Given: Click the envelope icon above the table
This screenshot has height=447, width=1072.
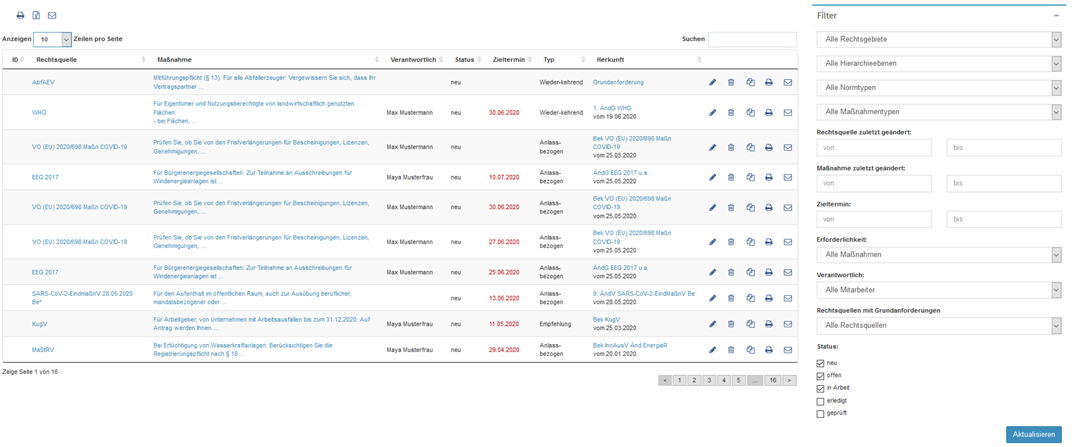Looking at the screenshot, I should pos(52,15).
